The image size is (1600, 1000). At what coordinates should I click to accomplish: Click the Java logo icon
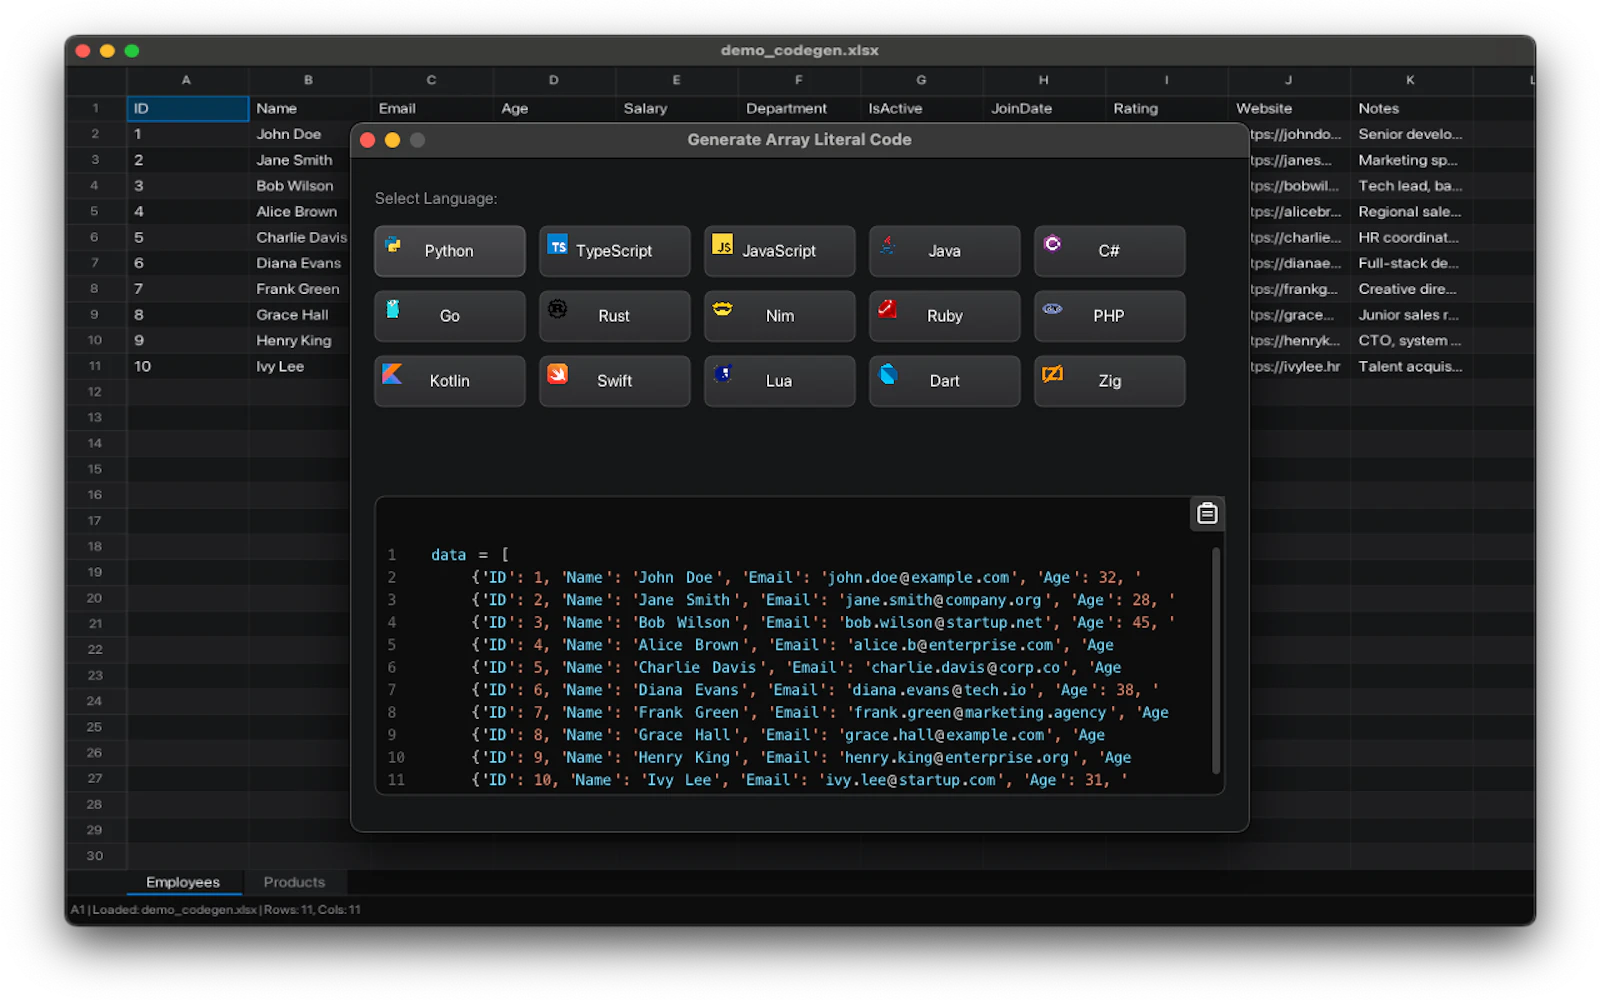pos(887,244)
